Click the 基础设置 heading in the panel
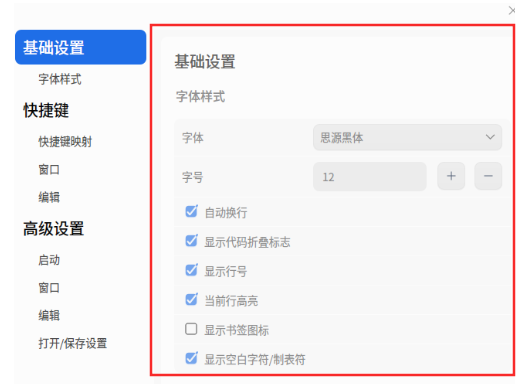This screenshot has width=523, height=384. [x=205, y=62]
